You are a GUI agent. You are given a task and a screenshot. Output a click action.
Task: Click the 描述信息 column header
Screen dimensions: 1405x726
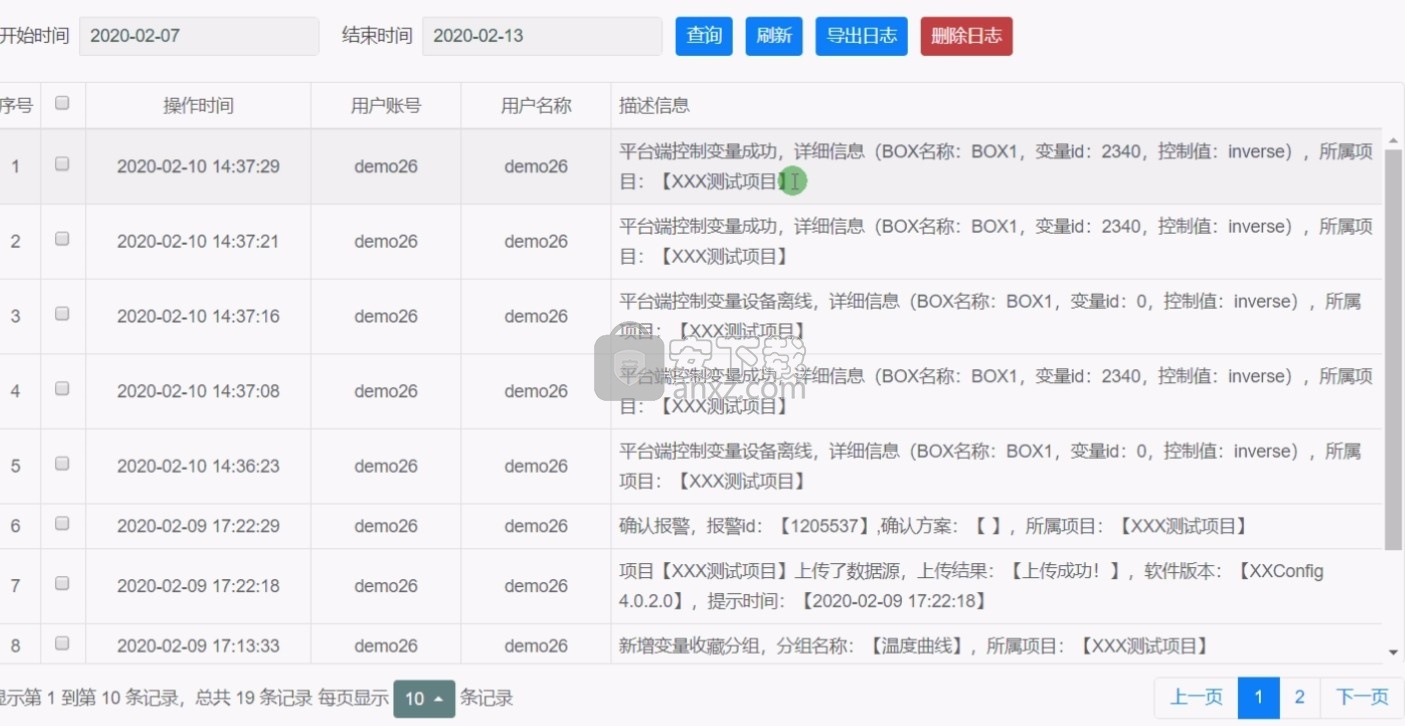tap(654, 106)
